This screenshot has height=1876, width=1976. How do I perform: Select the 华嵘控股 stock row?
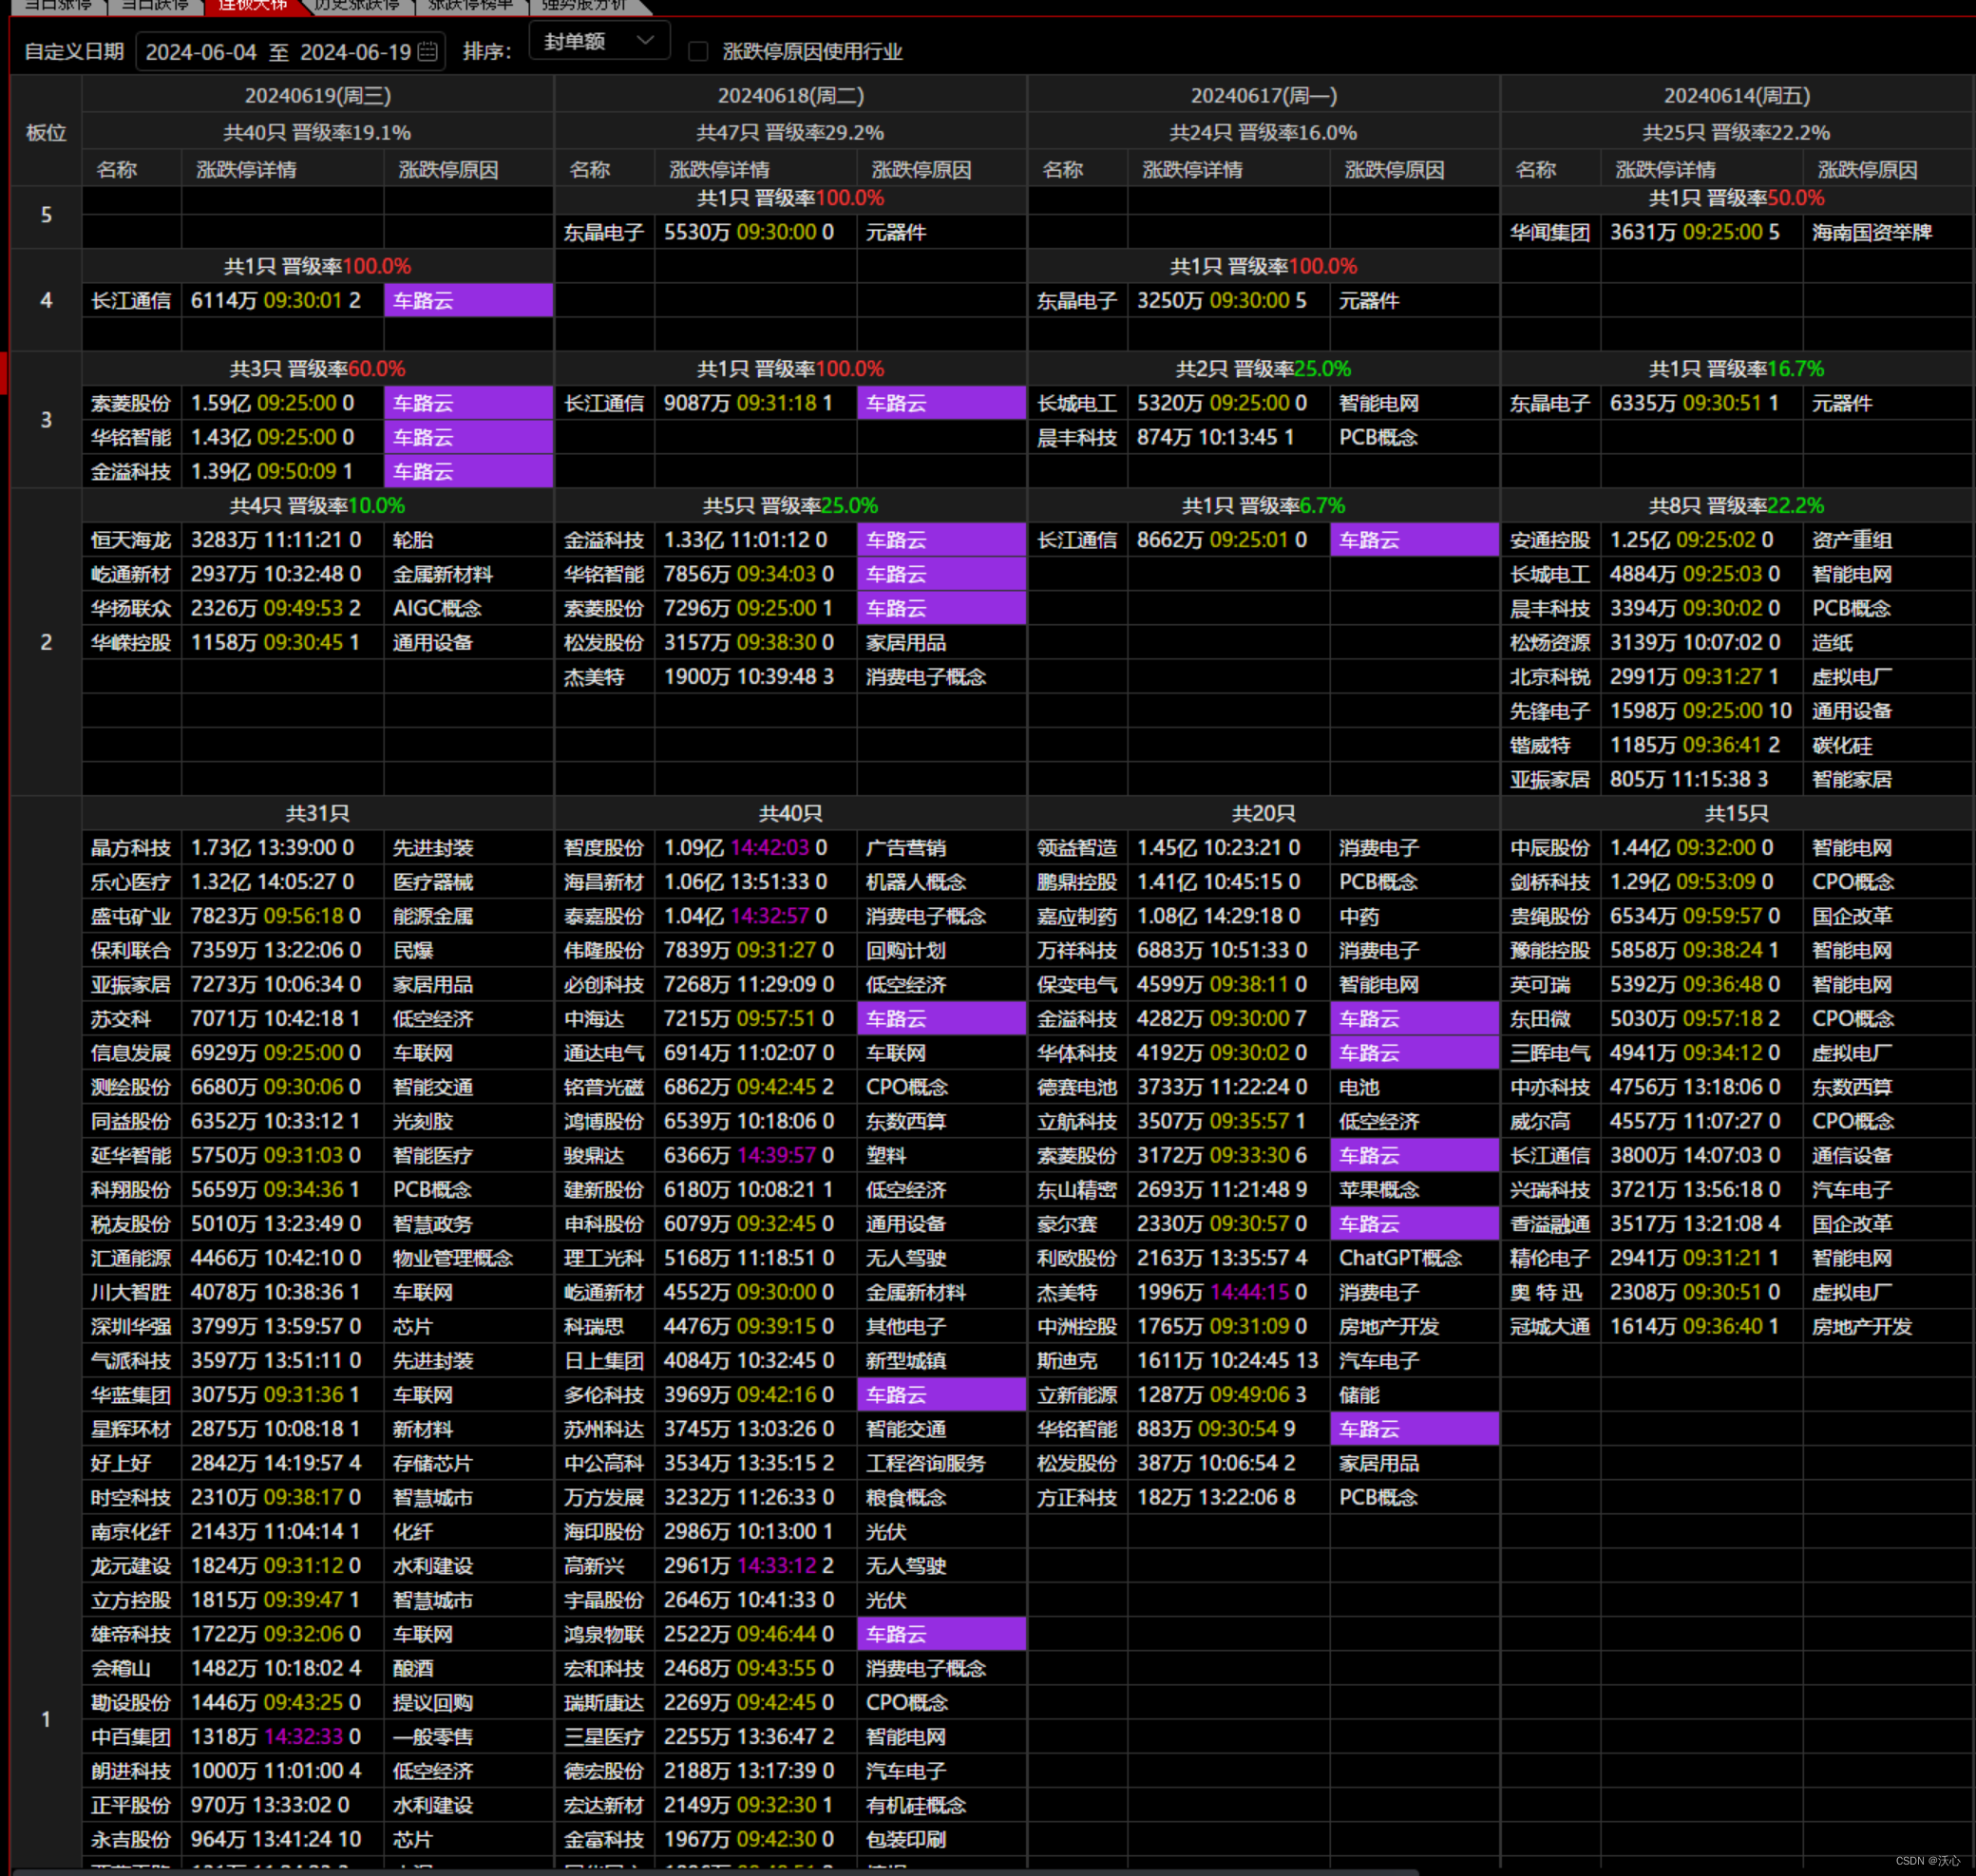(x=318, y=642)
